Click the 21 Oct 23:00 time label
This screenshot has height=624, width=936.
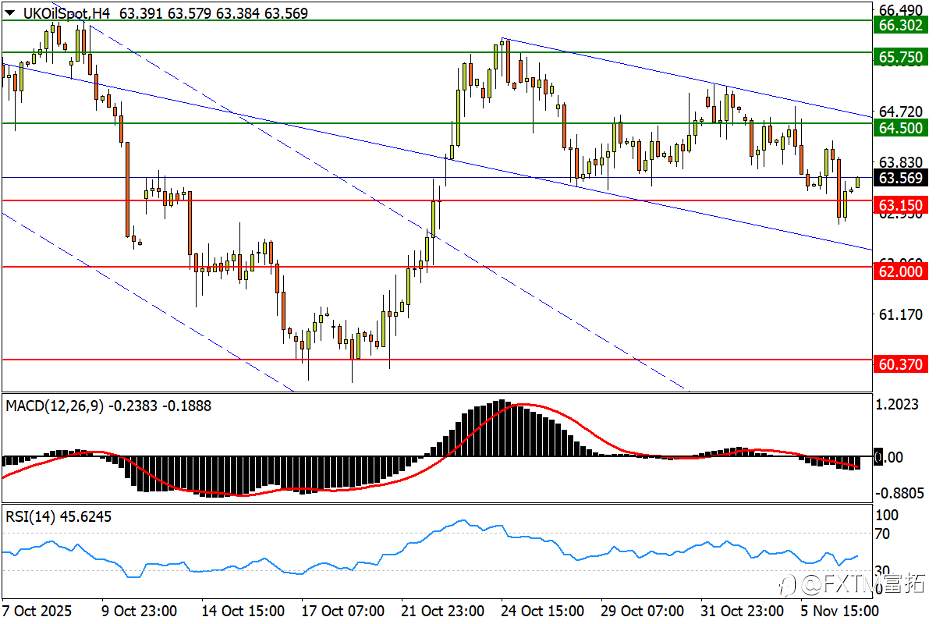(x=442, y=611)
